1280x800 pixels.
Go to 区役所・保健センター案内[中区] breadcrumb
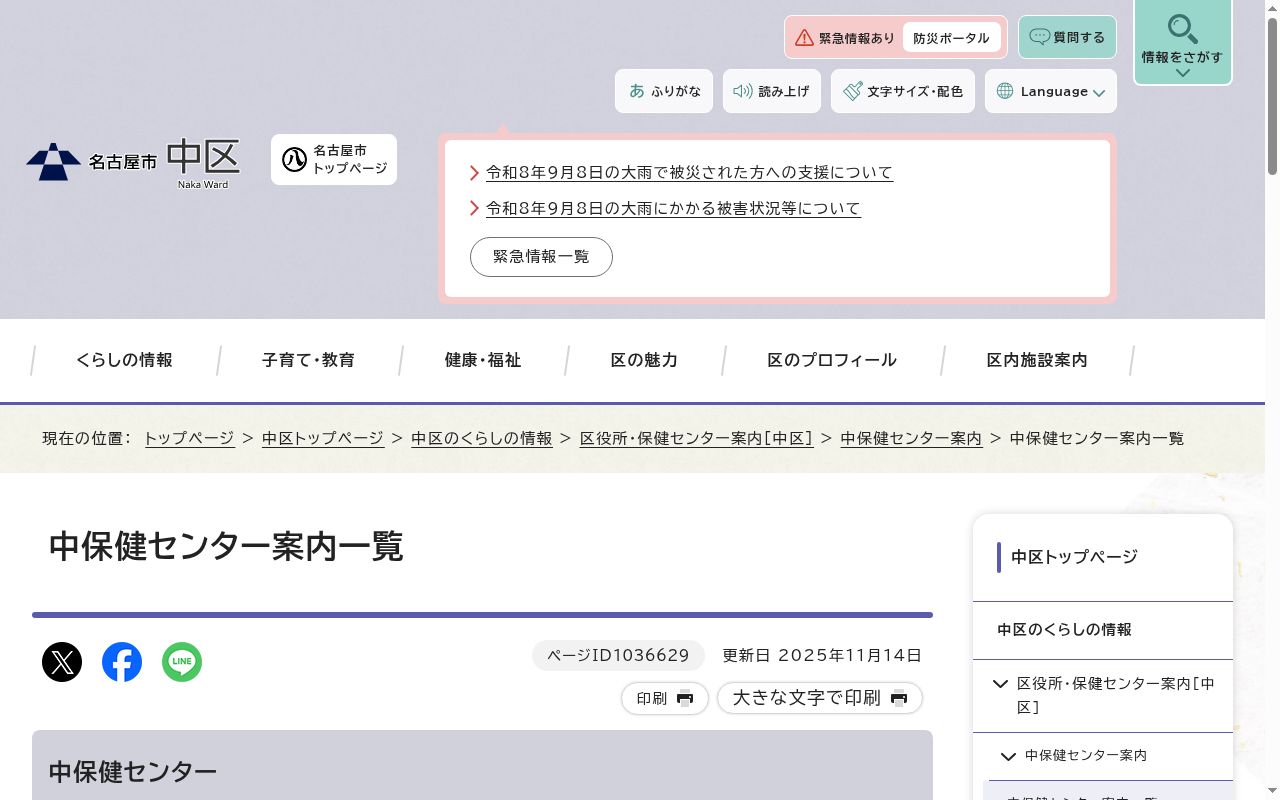click(x=697, y=438)
